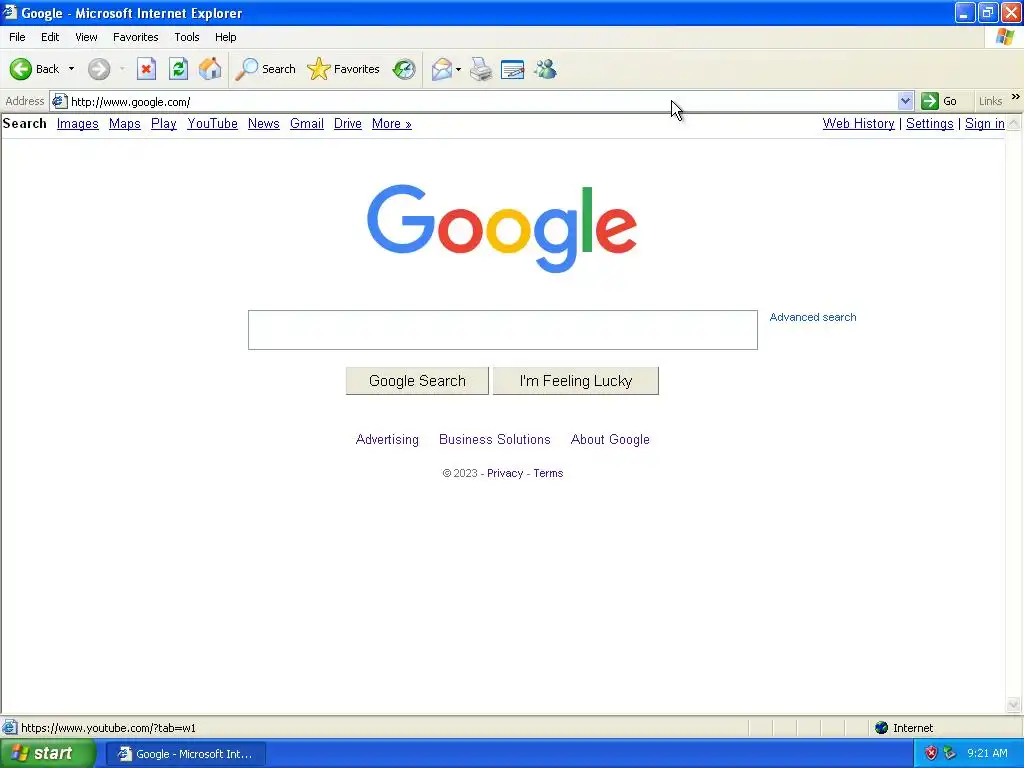Open the Maps link
Screen dimensions: 1024x768
click(125, 123)
